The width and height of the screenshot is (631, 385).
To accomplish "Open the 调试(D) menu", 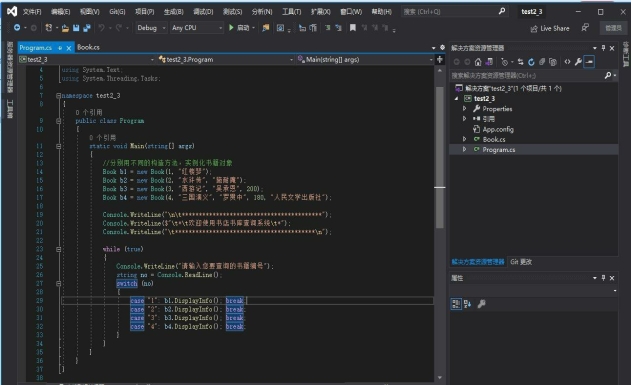I will point(203,12).
